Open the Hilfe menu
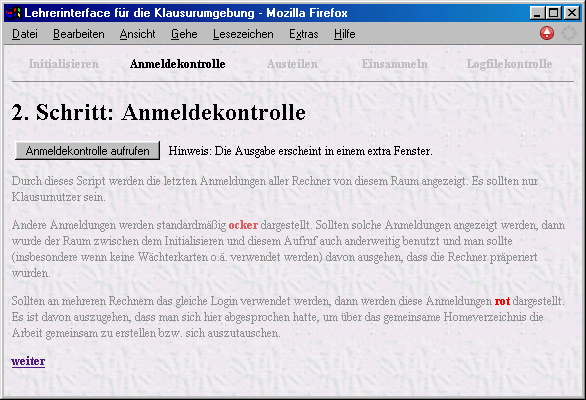Viewport: 586px width, 400px height. (345, 34)
